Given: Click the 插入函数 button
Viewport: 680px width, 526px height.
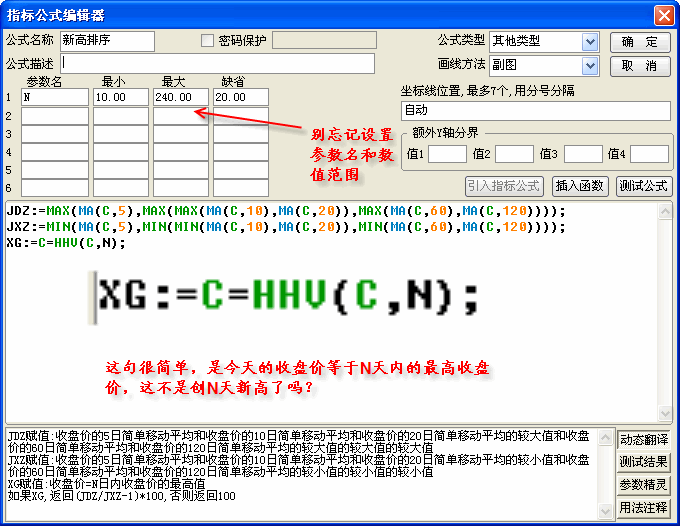Looking at the screenshot, I should point(580,186).
